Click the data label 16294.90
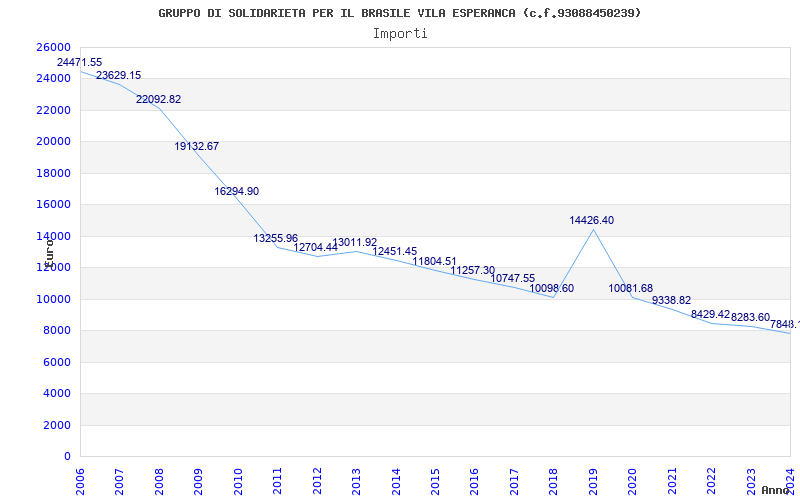The image size is (800, 500). tap(236, 191)
